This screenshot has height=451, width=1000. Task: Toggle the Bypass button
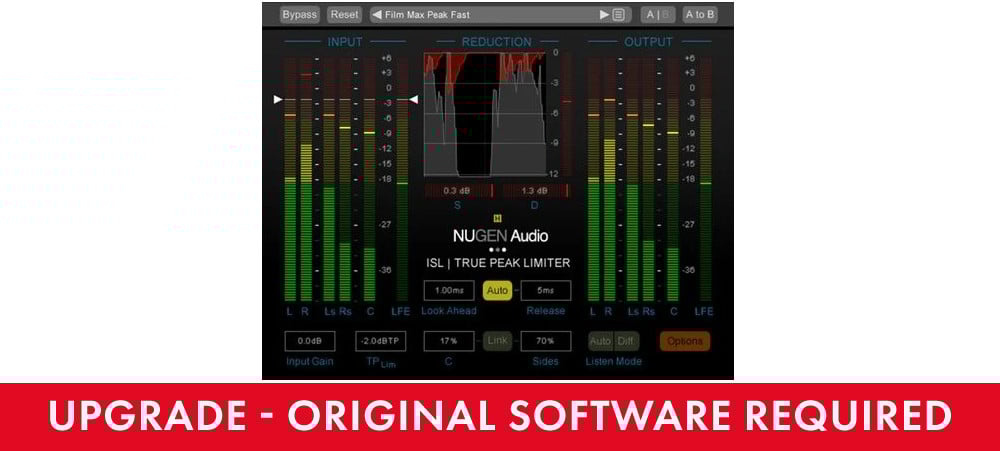(299, 15)
